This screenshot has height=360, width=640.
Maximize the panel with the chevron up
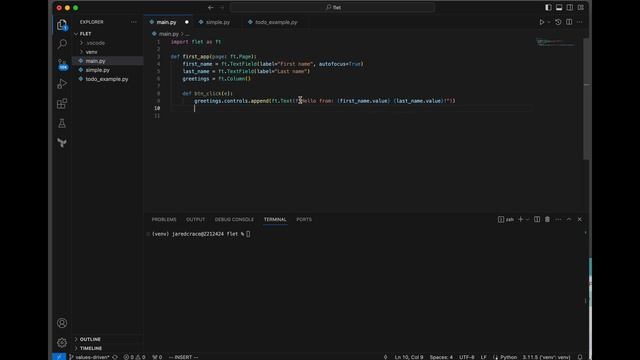coord(569,220)
